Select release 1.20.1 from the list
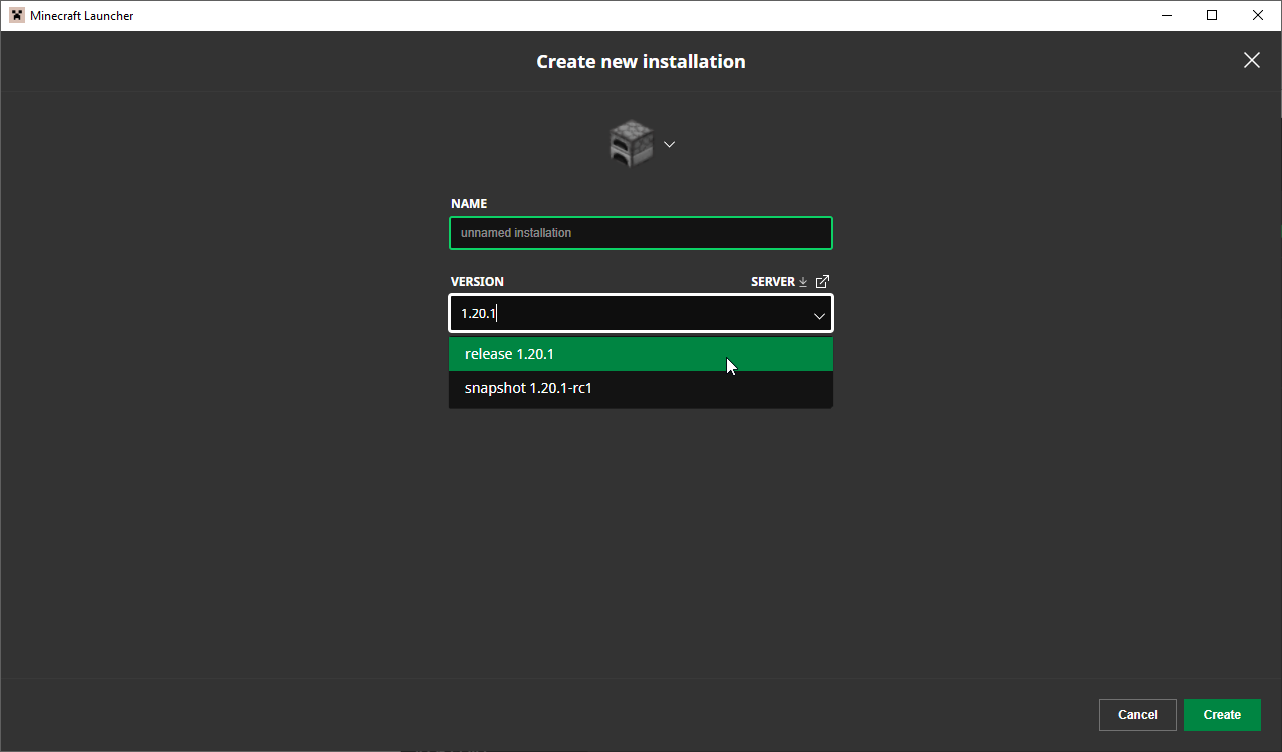The image size is (1282, 752). pyautogui.click(x=640, y=354)
